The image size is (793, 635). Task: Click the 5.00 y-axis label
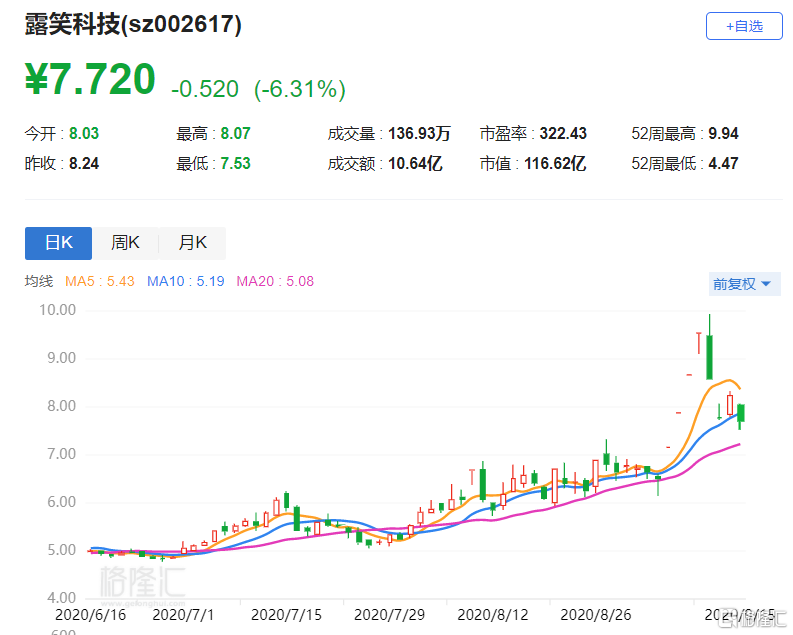(x=61, y=550)
